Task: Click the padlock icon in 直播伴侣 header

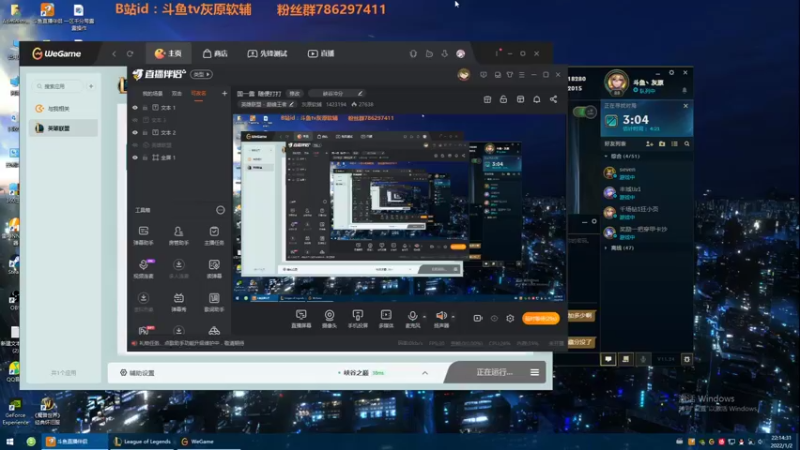Action: [504, 99]
